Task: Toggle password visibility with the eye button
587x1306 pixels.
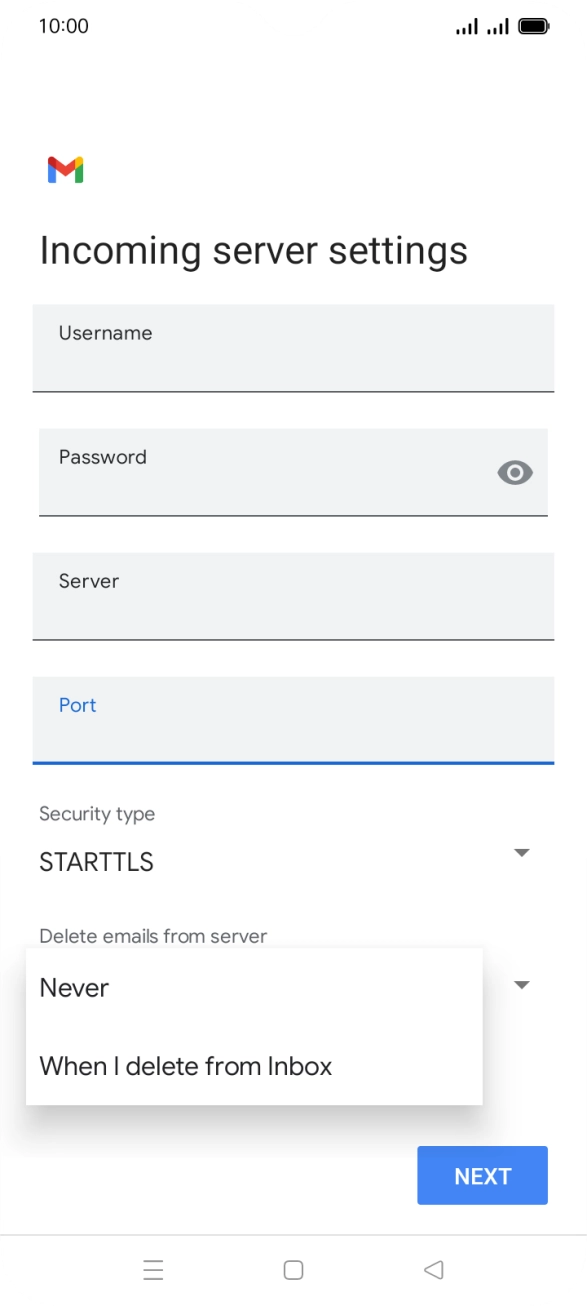Action: tap(515, 472)
